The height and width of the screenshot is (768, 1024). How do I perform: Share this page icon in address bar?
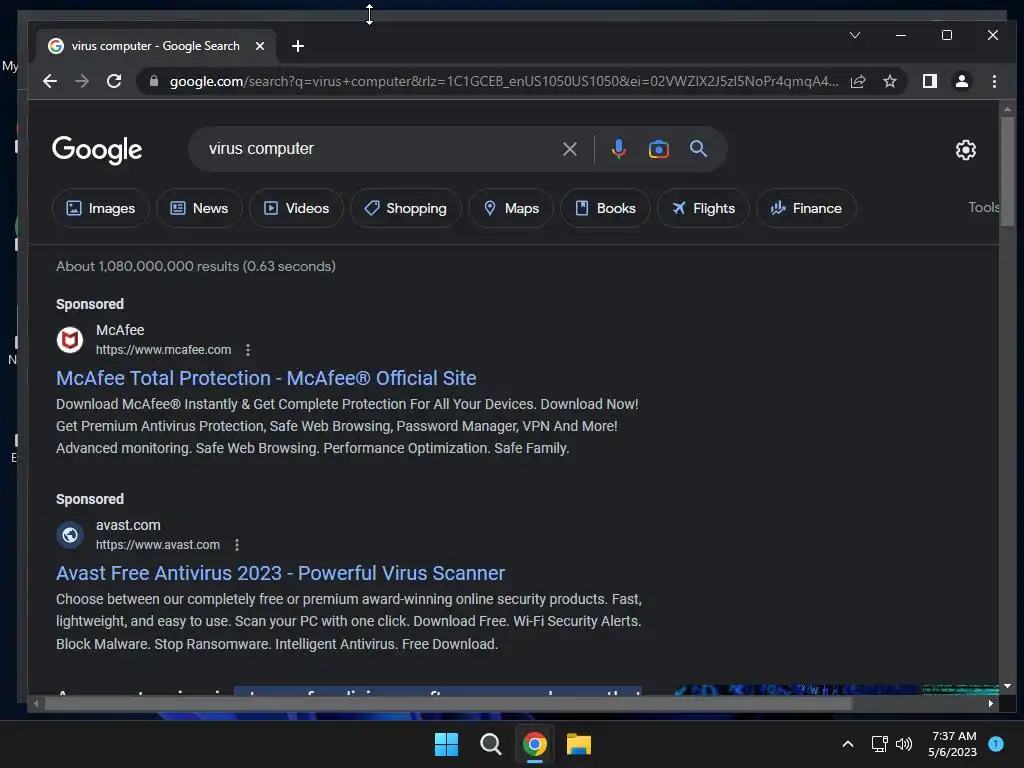click(858, 81)
